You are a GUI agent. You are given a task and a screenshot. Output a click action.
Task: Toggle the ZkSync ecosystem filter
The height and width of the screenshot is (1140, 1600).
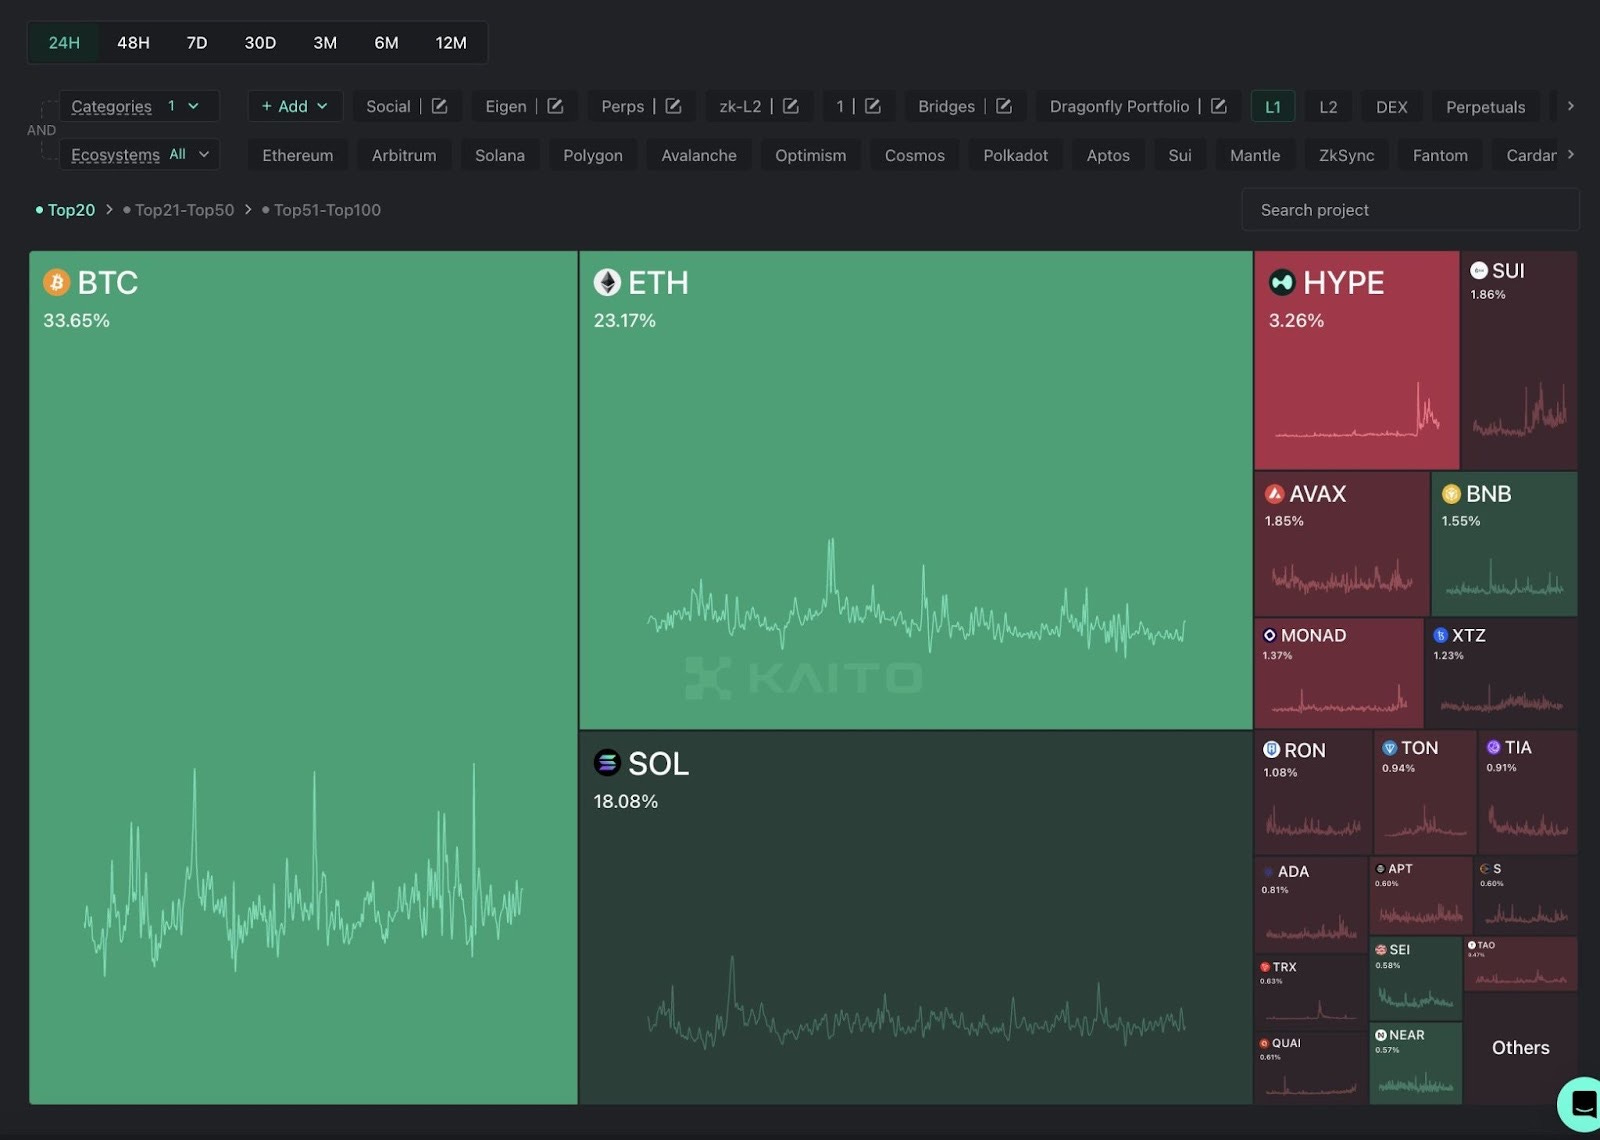[1346, 155]
